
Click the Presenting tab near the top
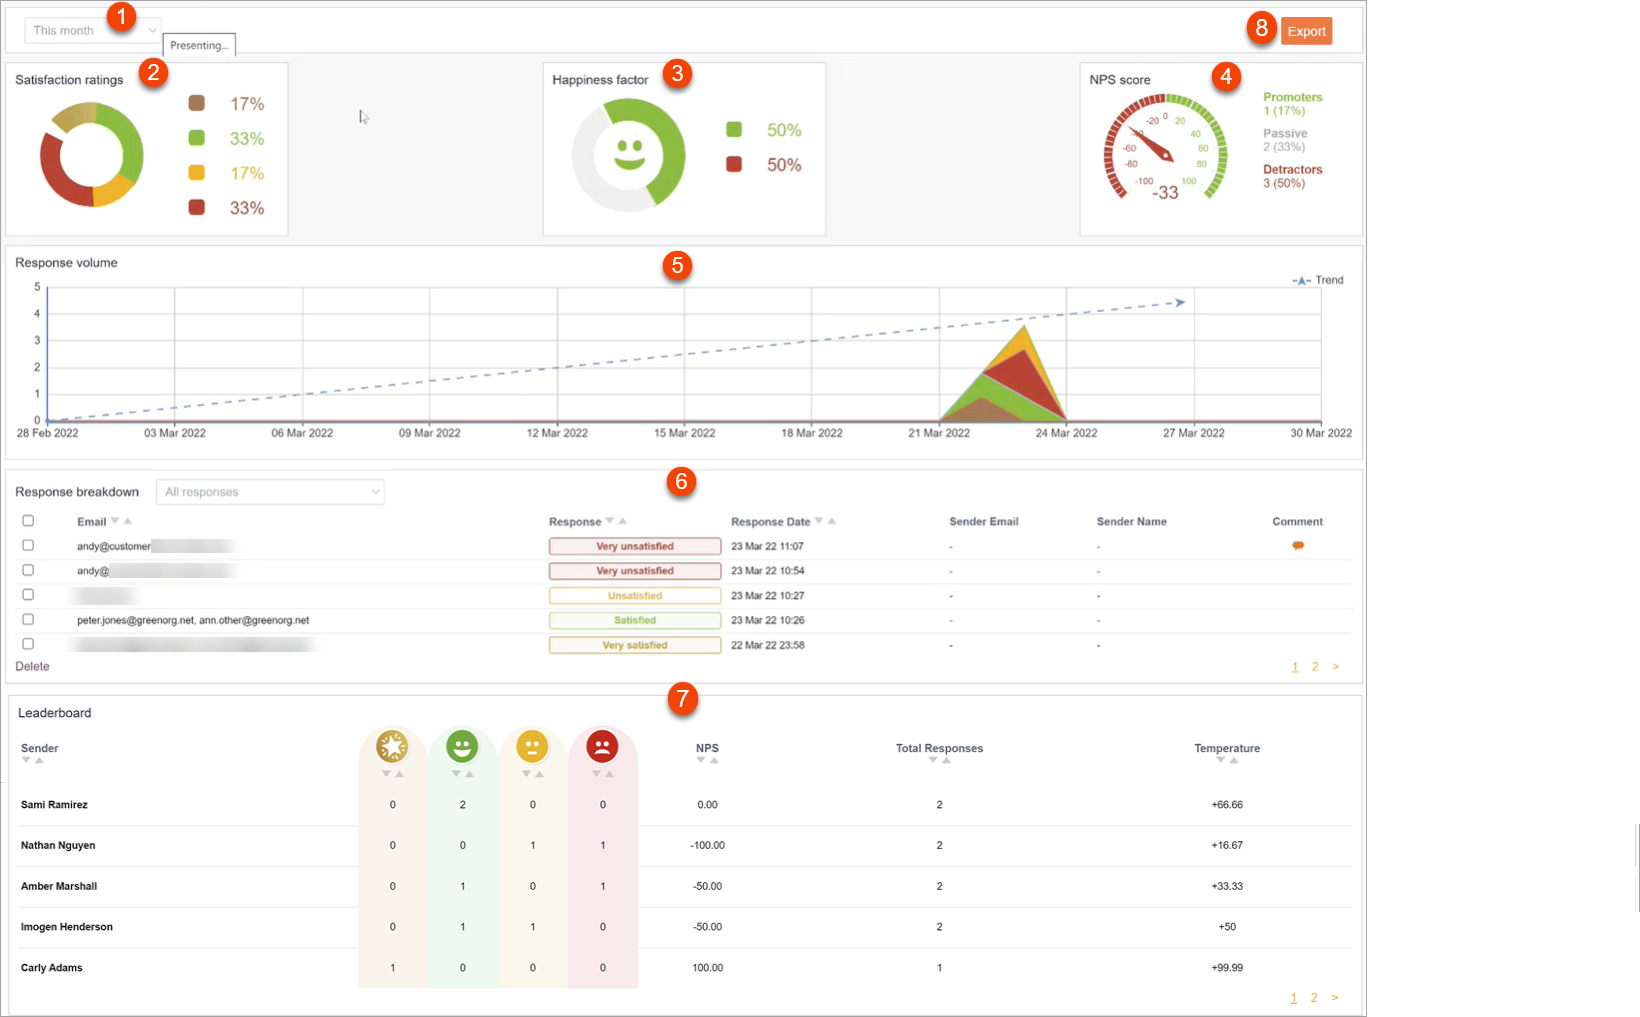tap(198, 45)
